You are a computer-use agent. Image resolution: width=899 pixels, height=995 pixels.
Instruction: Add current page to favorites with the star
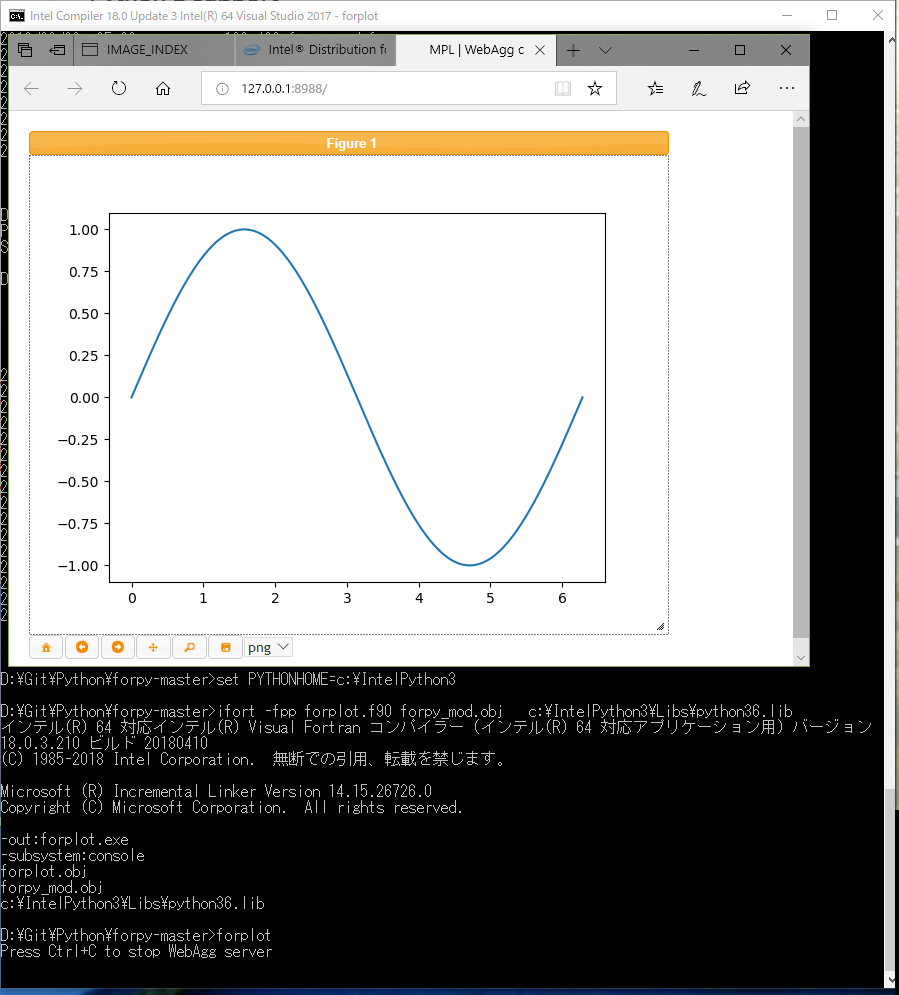coord(595,88)
